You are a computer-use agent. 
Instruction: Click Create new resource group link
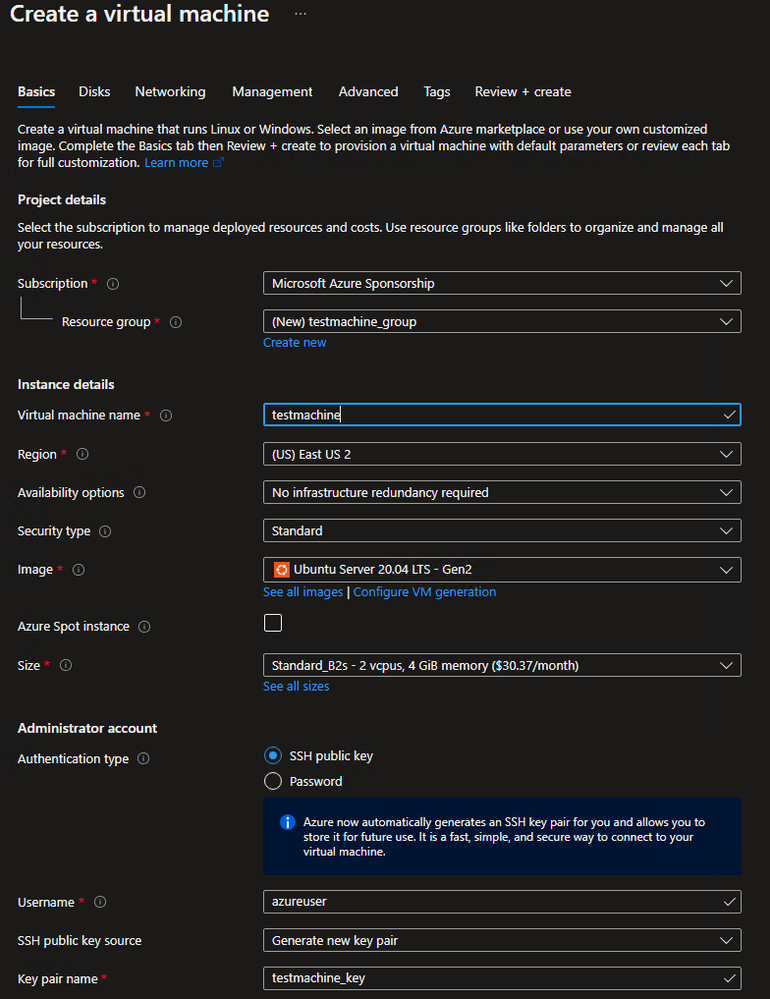tap(294, 343)
